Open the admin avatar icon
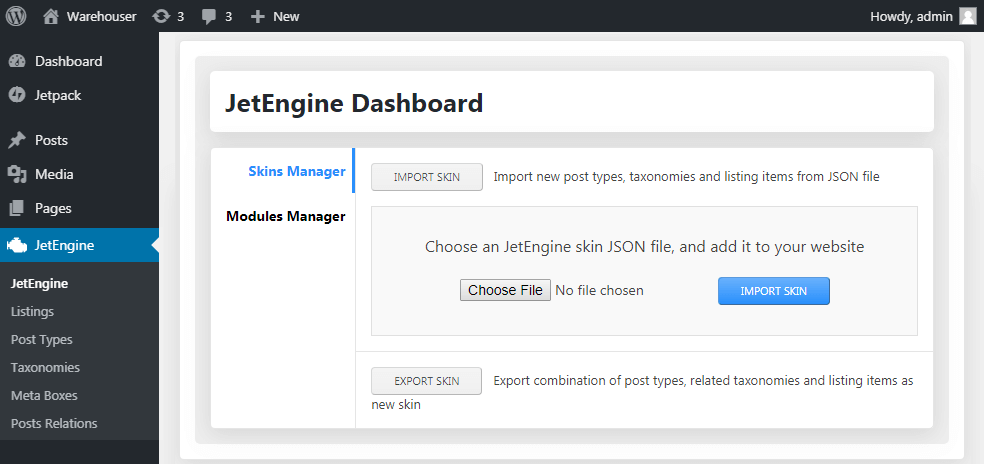Viewport: 984px width, 464px height. [967, 16]
